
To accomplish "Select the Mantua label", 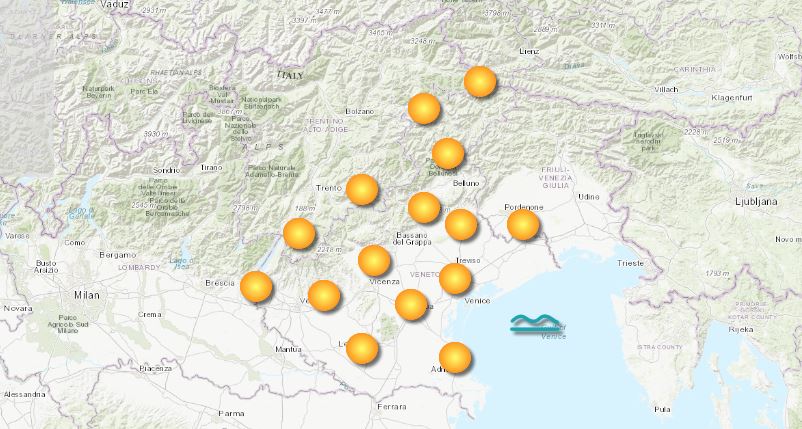I will (288, 350).
